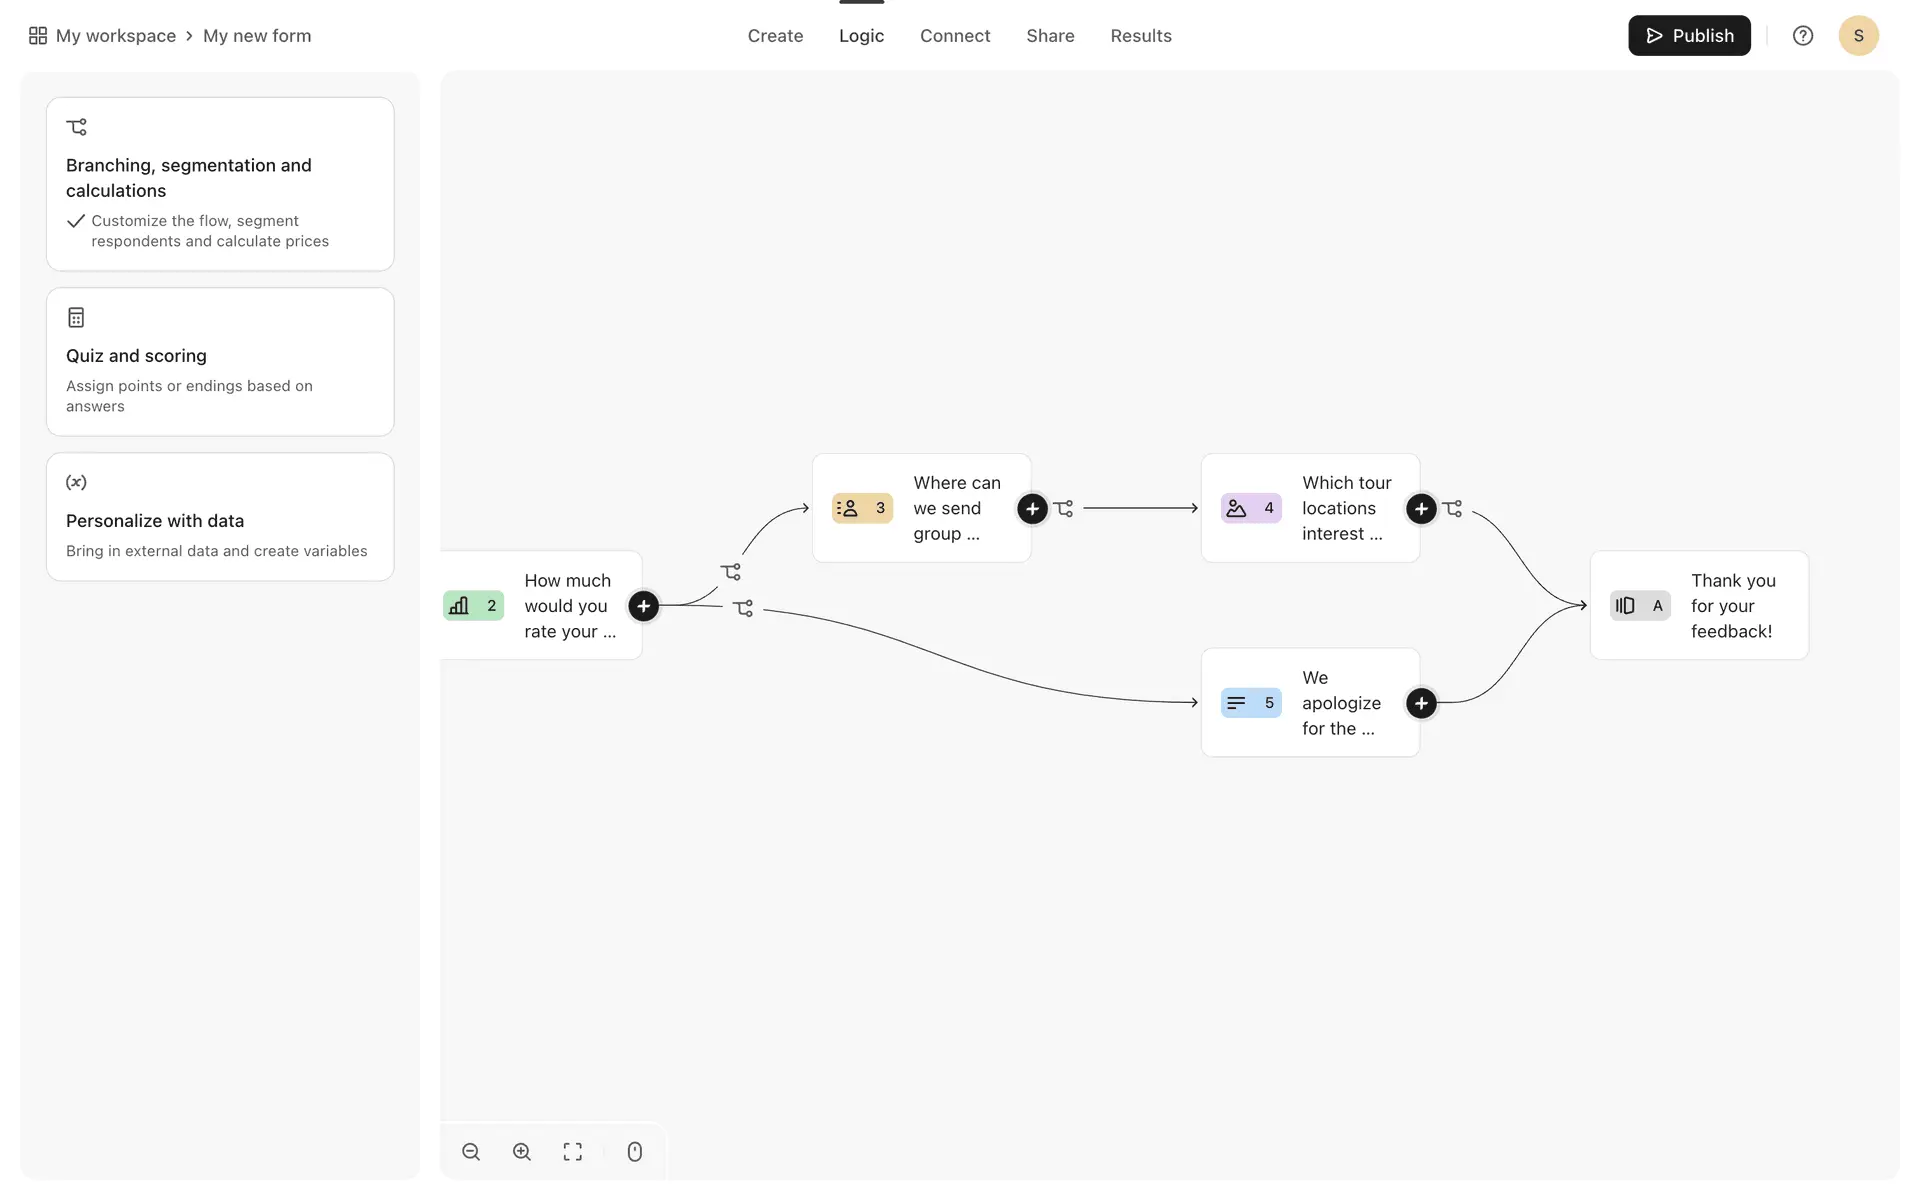Open the user avatar S menu
The width and height of the screenshot is (1920, 1200).
tap(1858, 36)
